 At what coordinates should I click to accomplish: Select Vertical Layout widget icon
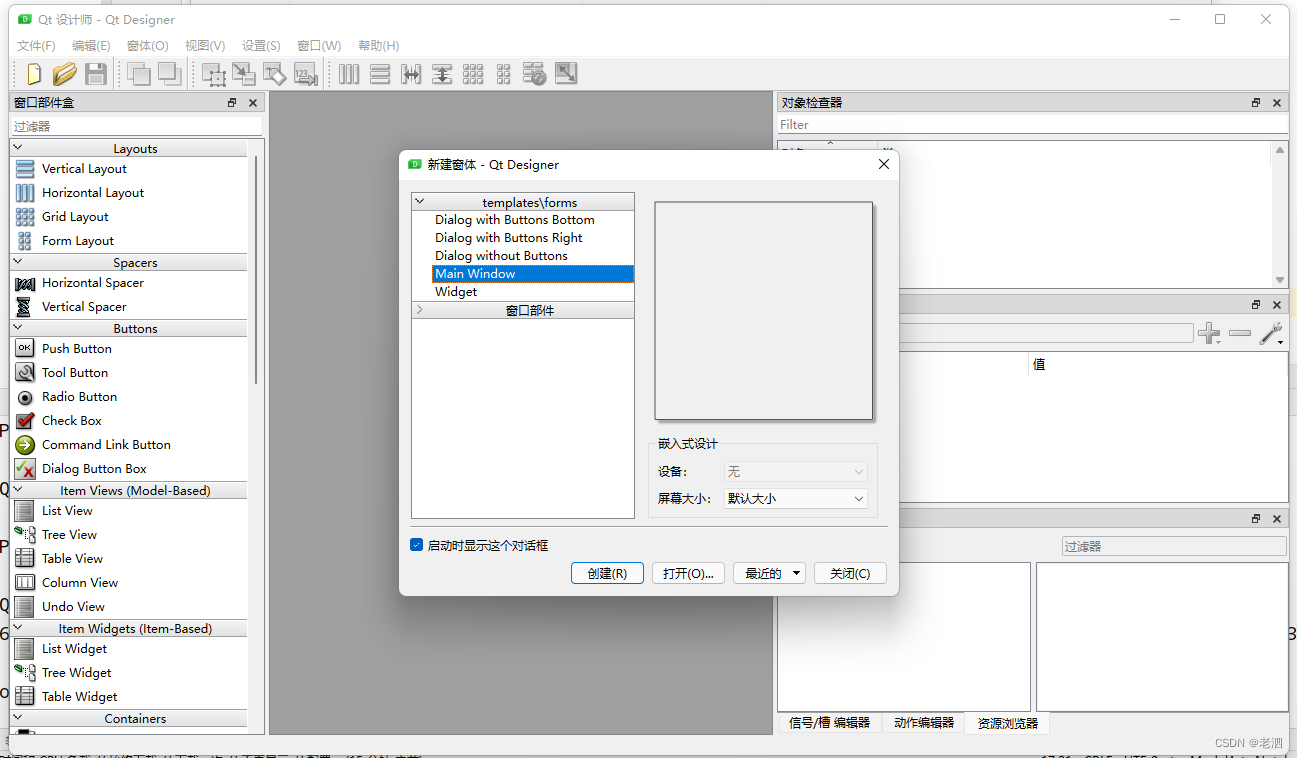[x=25, y=169]
